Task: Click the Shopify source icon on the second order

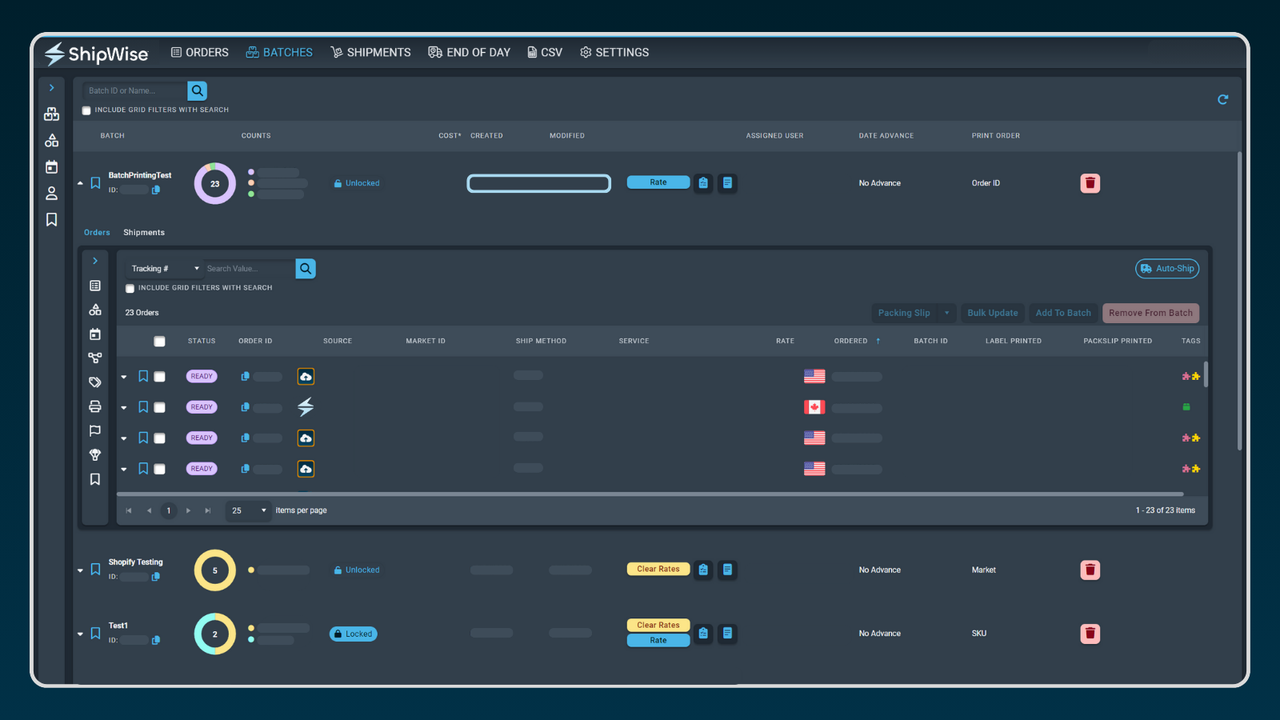Action: click(x=305, y=406)
